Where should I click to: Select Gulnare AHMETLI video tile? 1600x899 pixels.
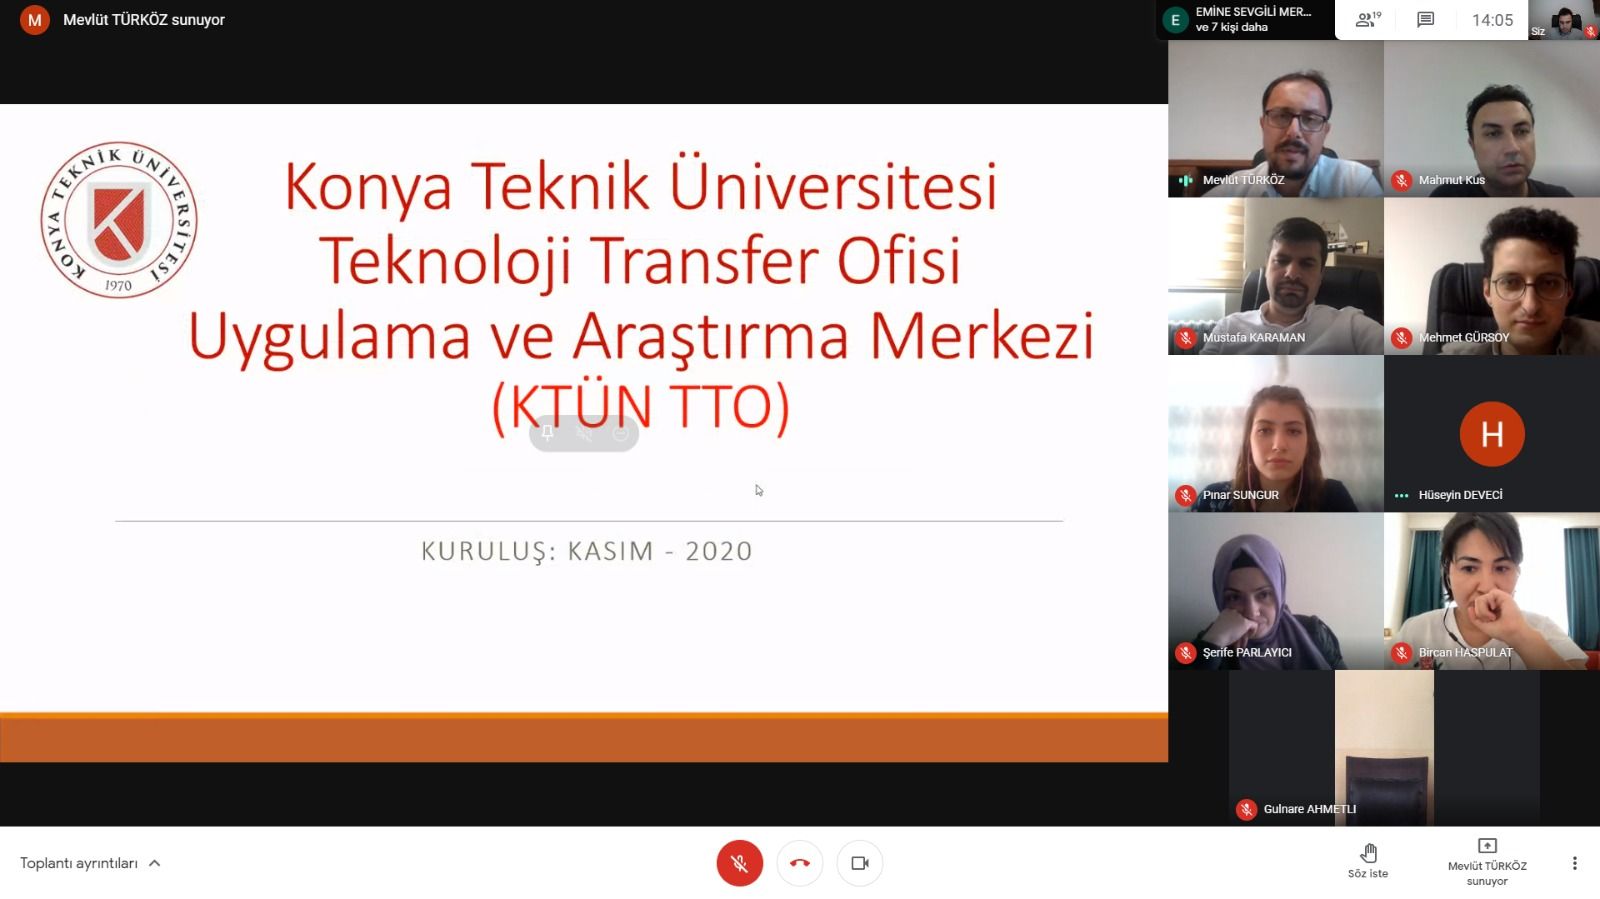pyautogui.click(x=1384, y=748)
